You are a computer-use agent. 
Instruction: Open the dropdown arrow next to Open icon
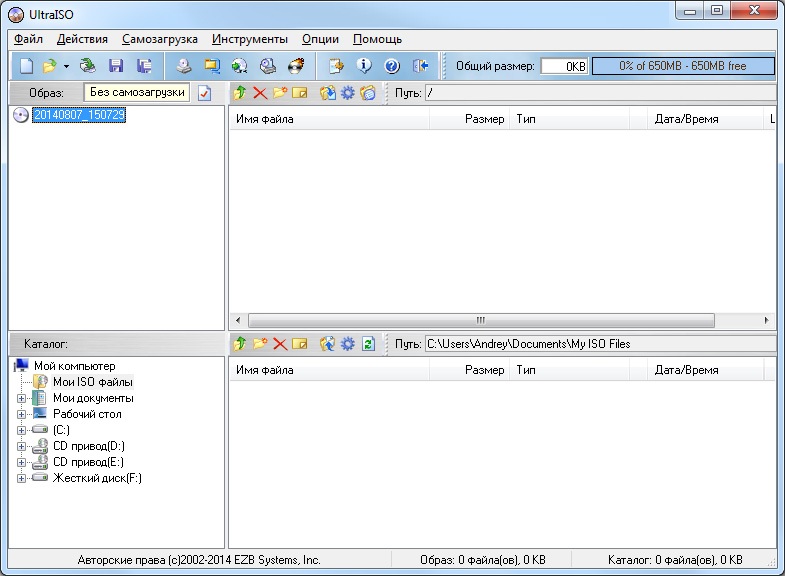click(66, 66)
